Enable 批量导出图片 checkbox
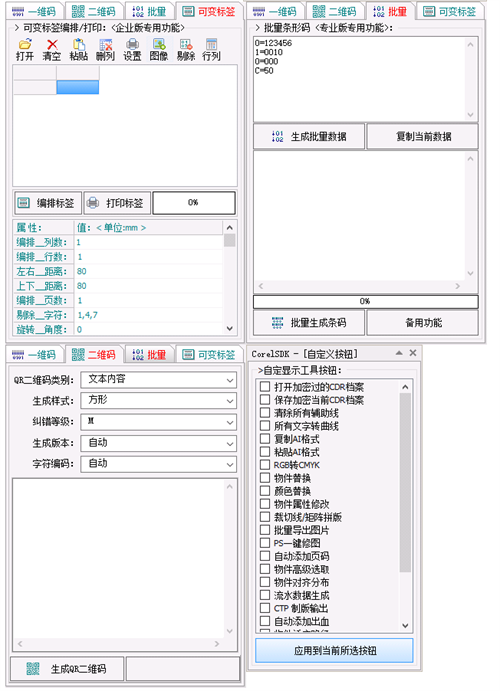 click(265, 530)
